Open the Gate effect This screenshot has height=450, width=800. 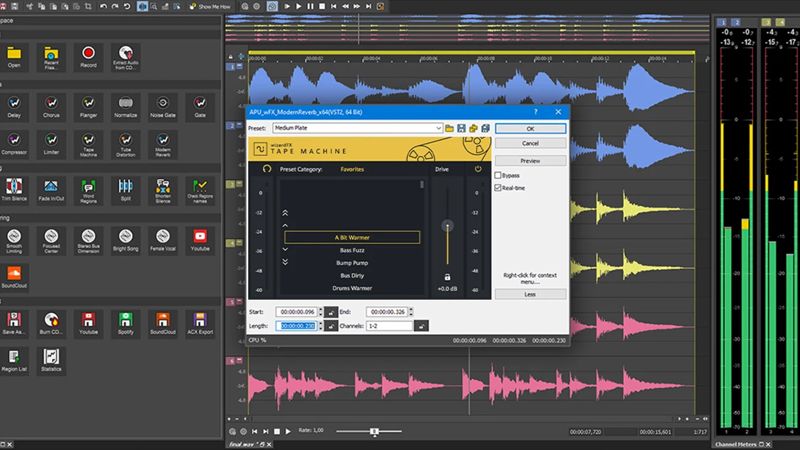[200, 107]
